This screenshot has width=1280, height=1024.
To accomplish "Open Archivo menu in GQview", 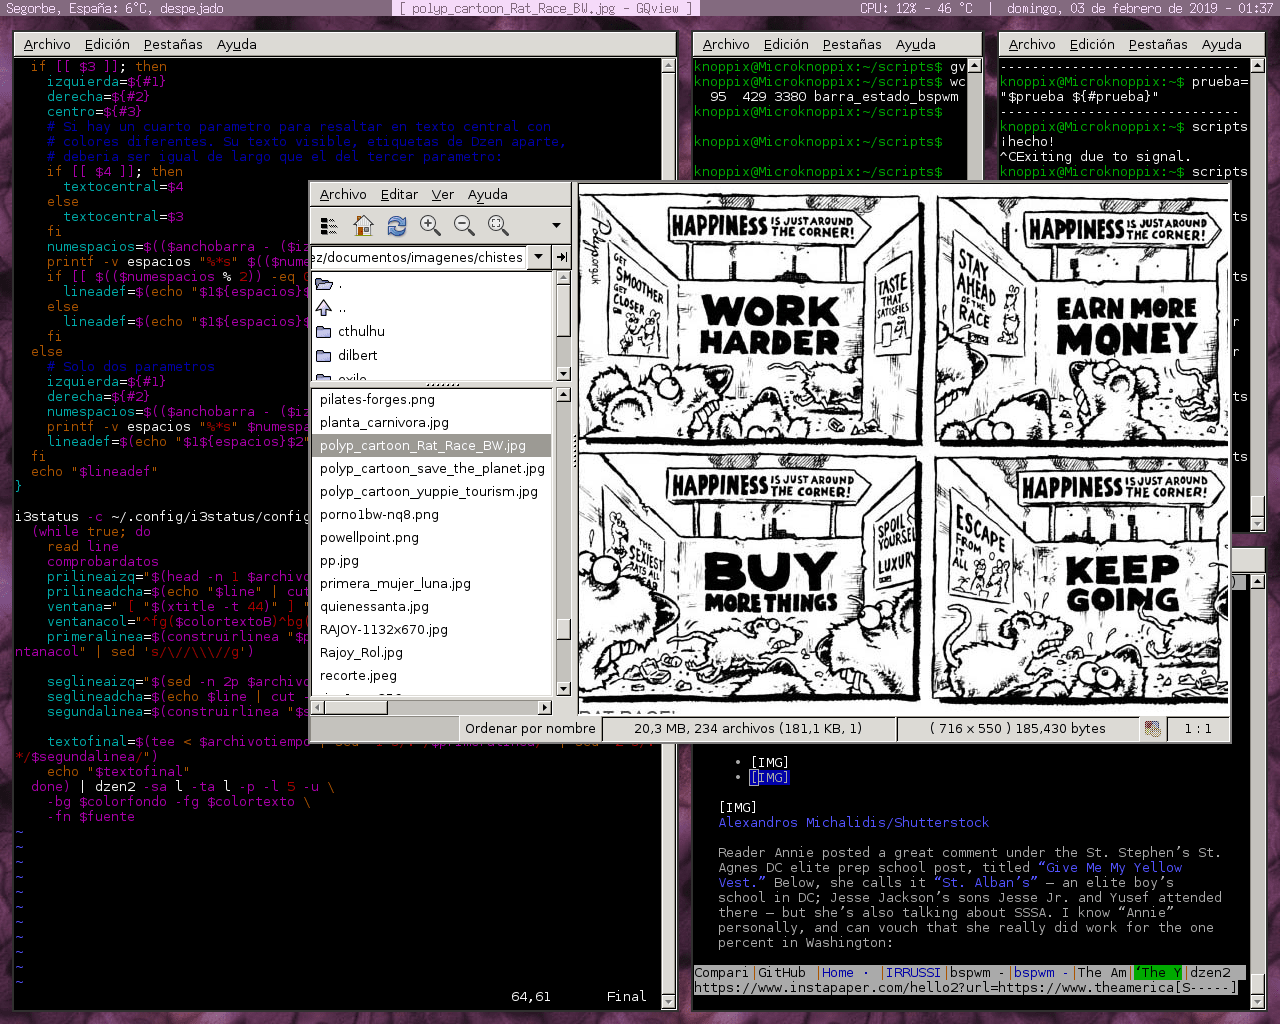I will click(x=343, y=194).
